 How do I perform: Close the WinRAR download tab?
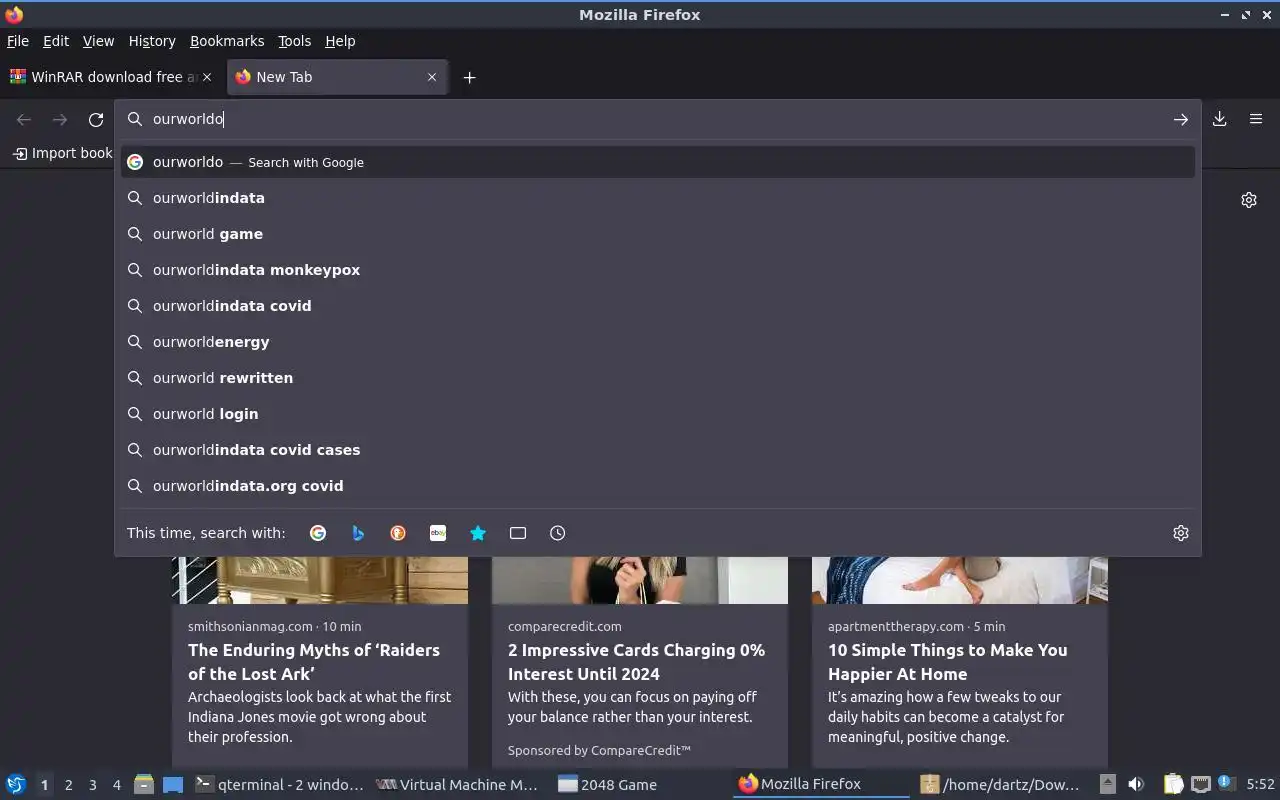[x=207, y=77]
